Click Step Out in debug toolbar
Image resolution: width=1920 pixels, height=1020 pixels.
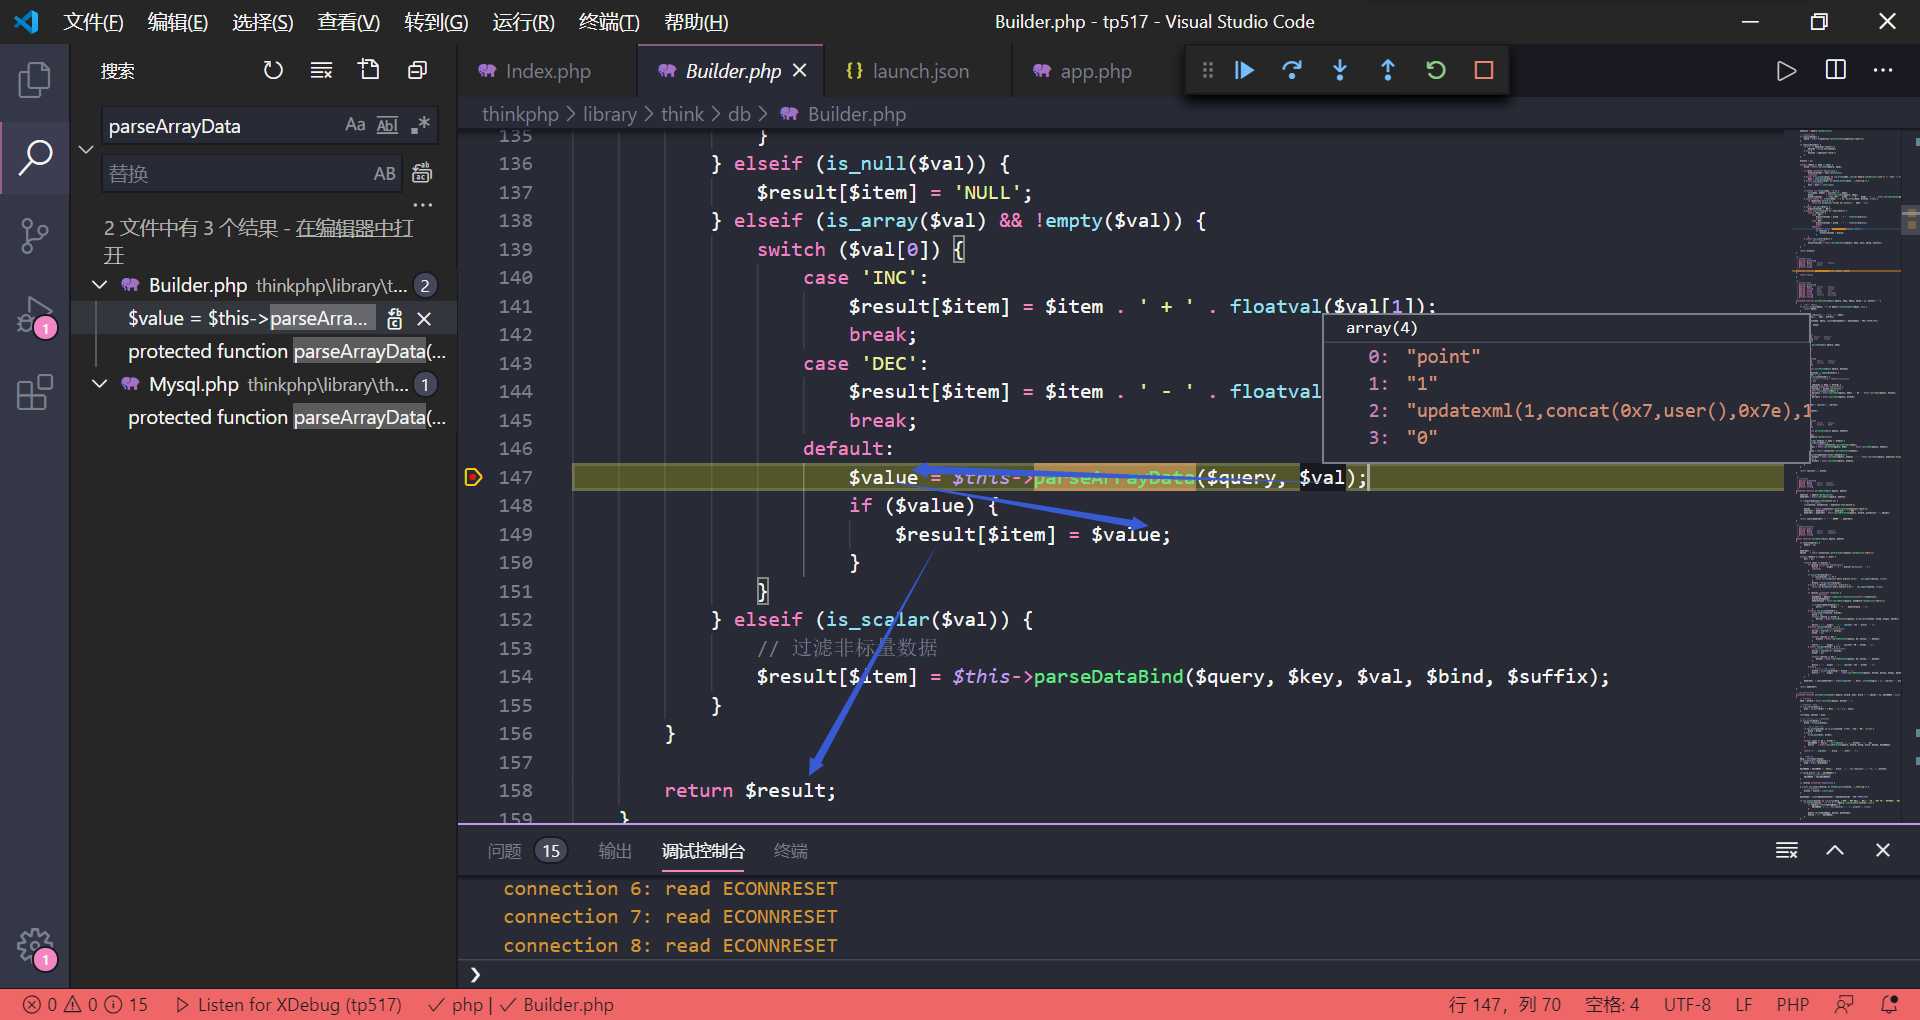pos(1388,70)
